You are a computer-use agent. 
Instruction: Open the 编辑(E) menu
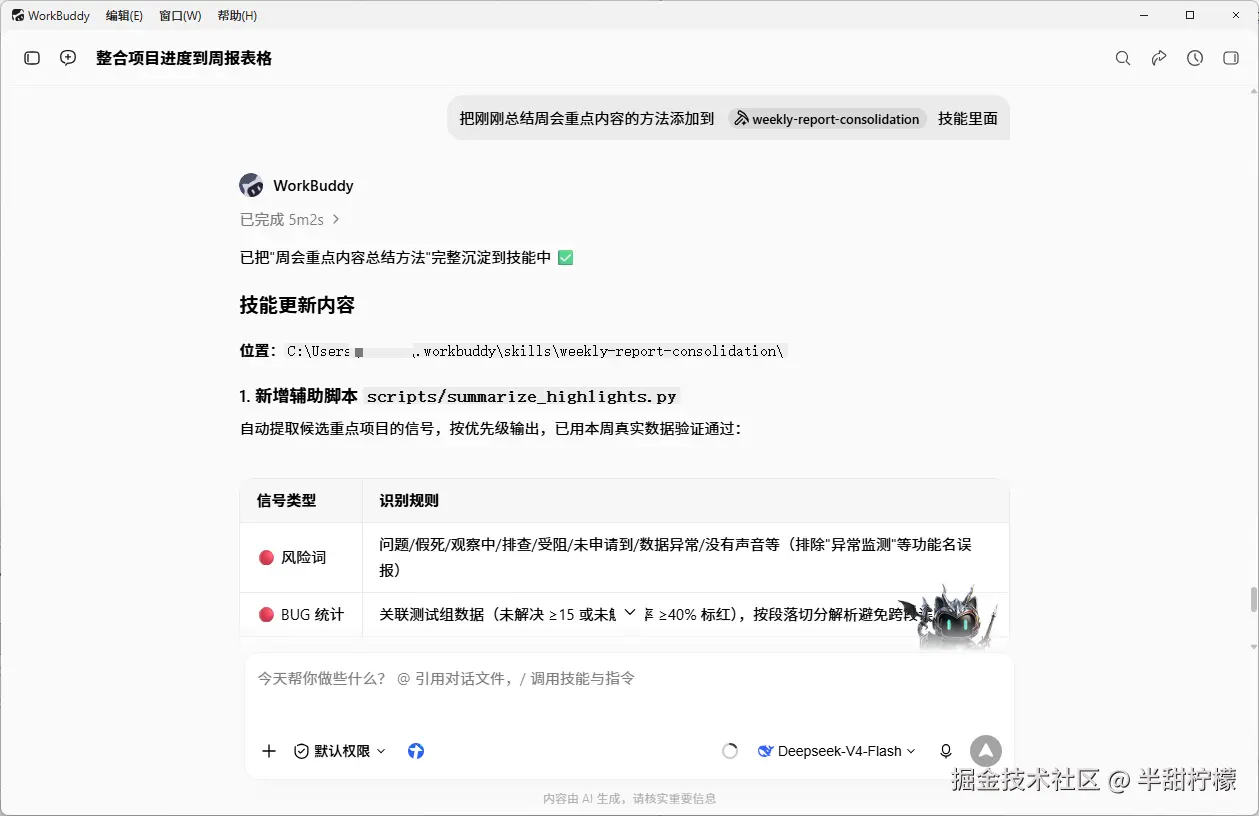tap(124, 15)
